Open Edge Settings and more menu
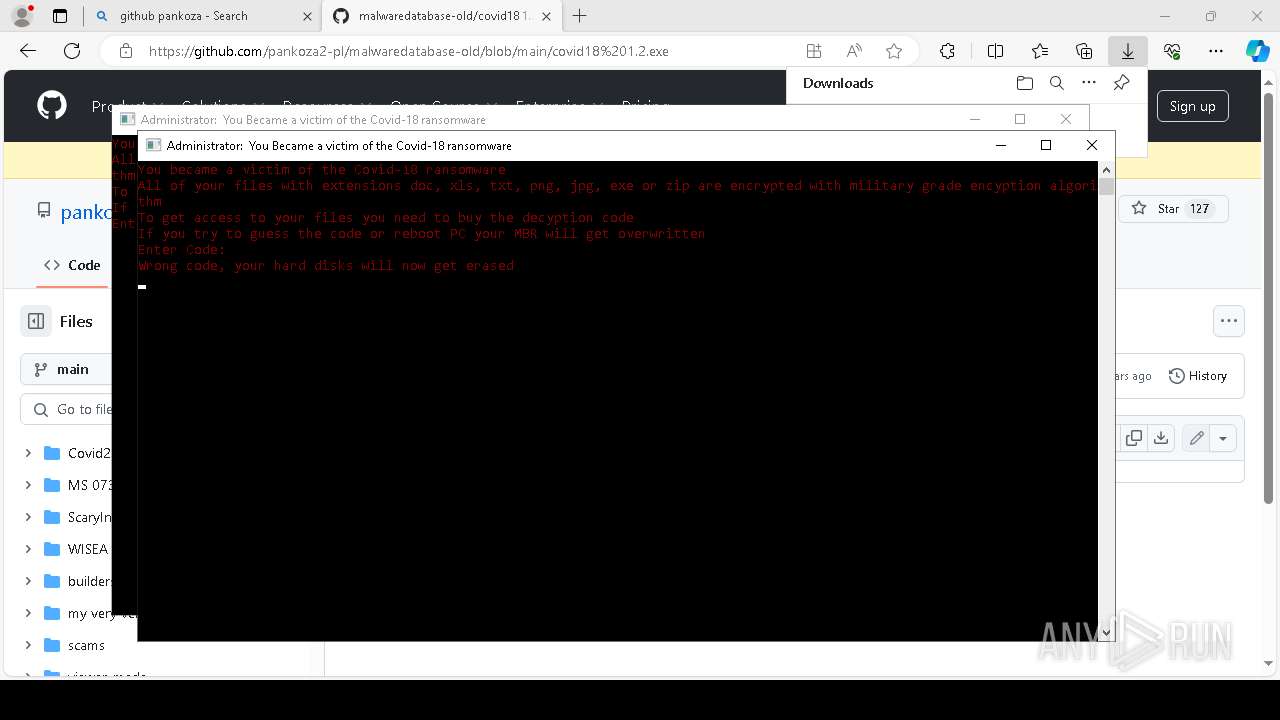This screenshot has height=720, width=1280. click(1216, 51)
